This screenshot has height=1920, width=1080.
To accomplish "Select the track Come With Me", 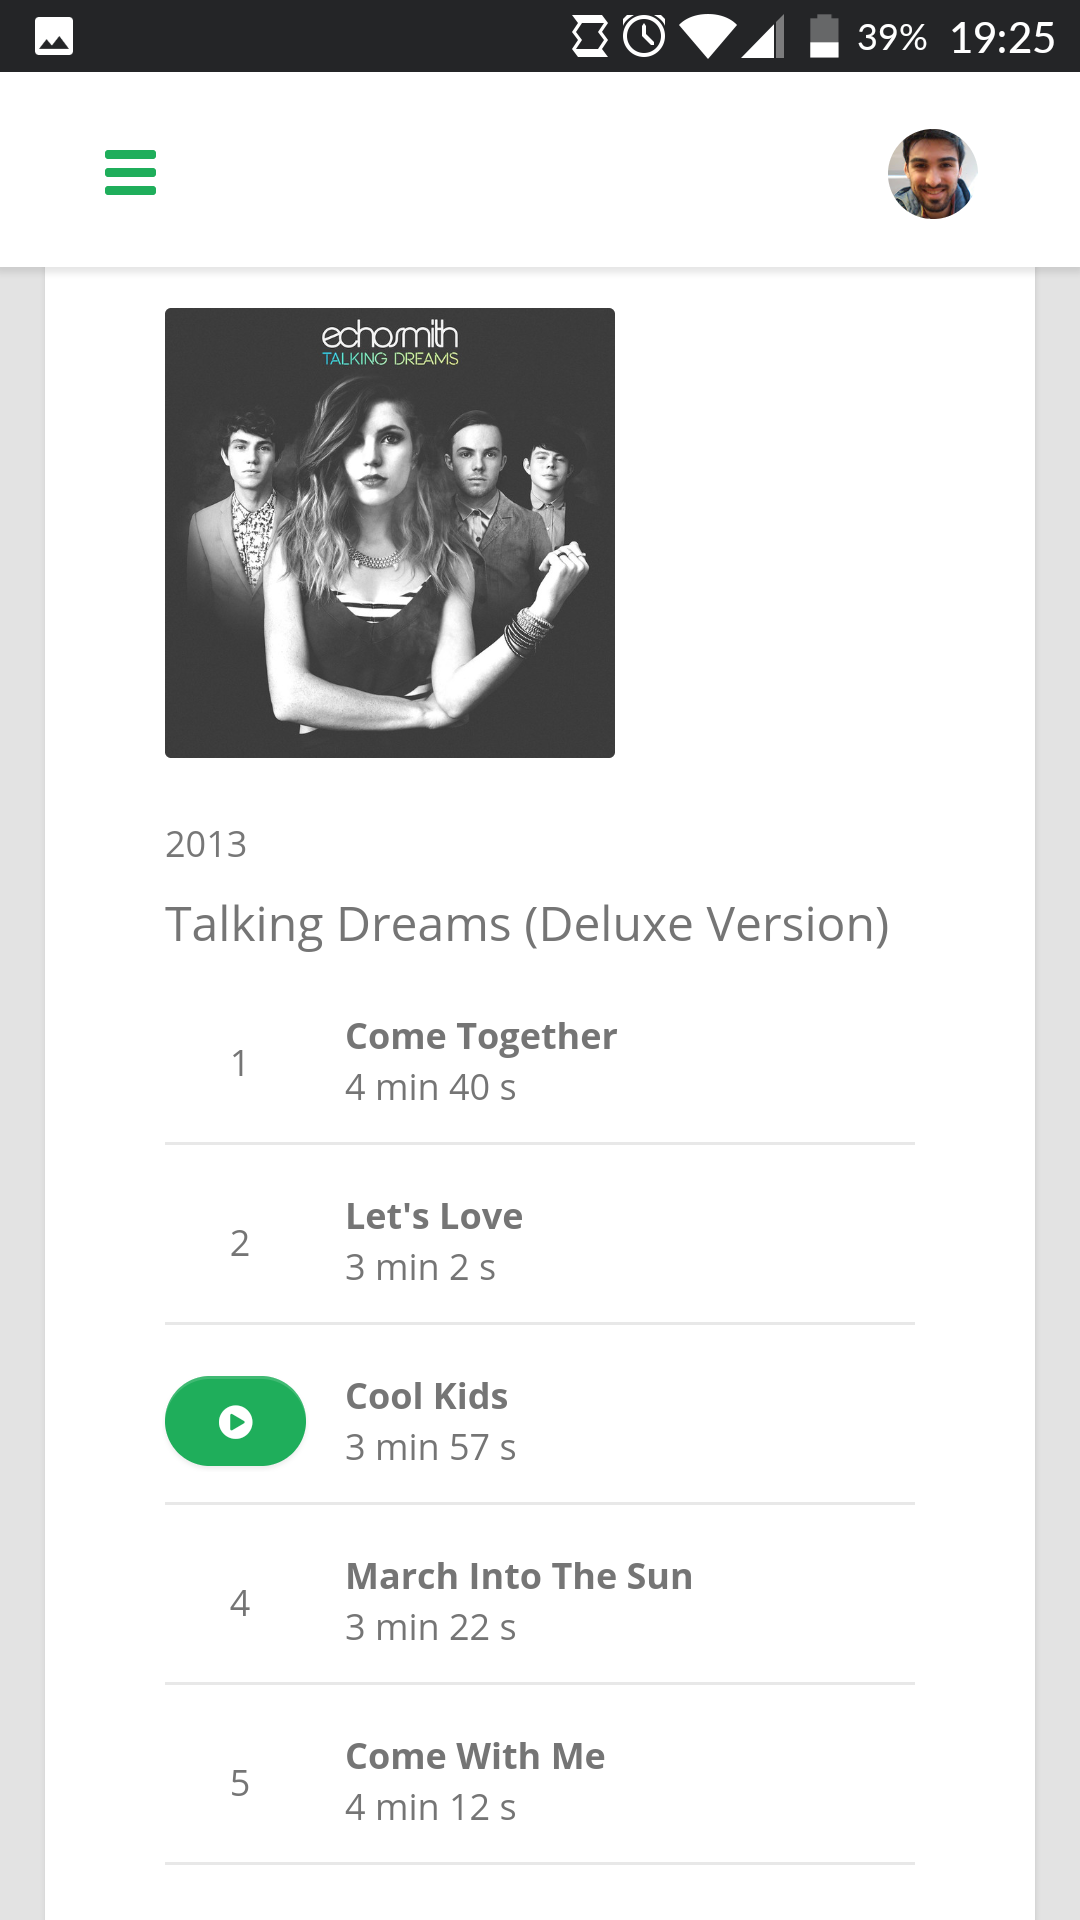I will (x=475, y=1757).
